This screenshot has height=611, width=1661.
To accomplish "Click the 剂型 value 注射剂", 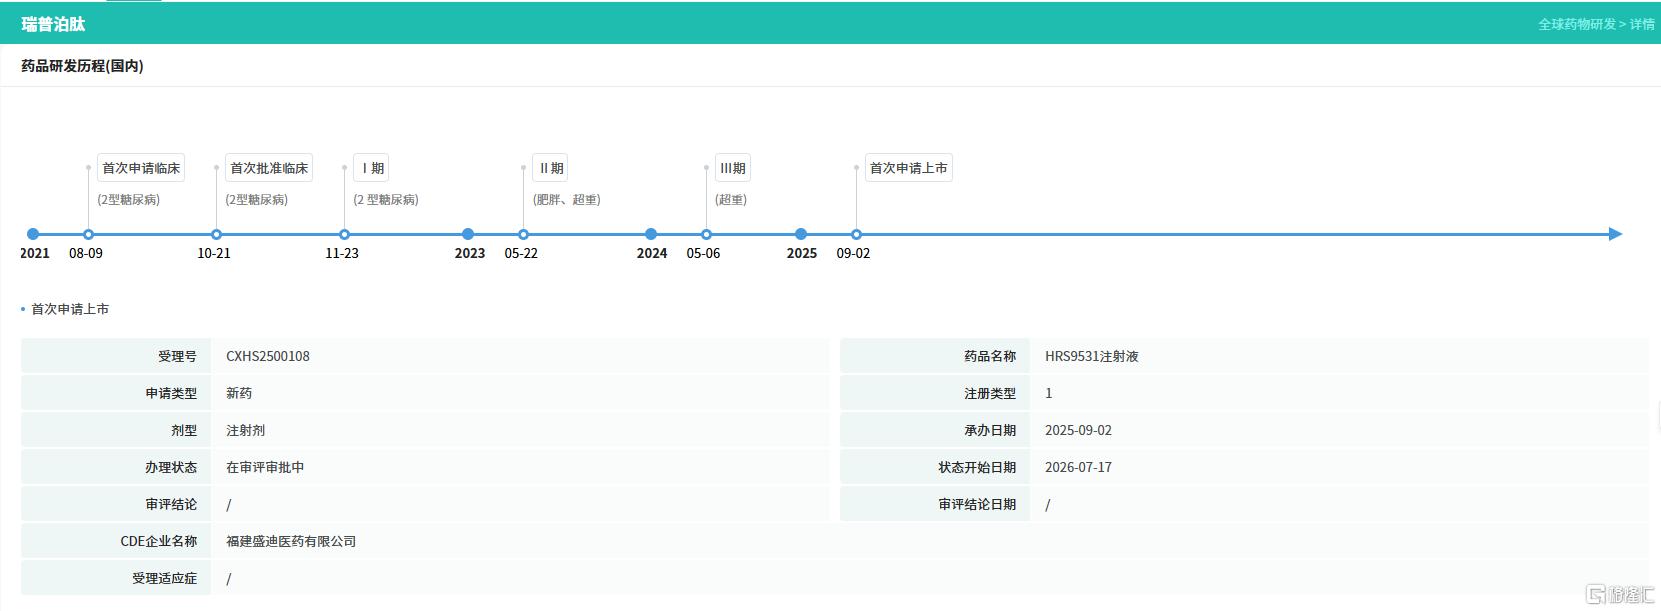I will (x=246, y=430).
